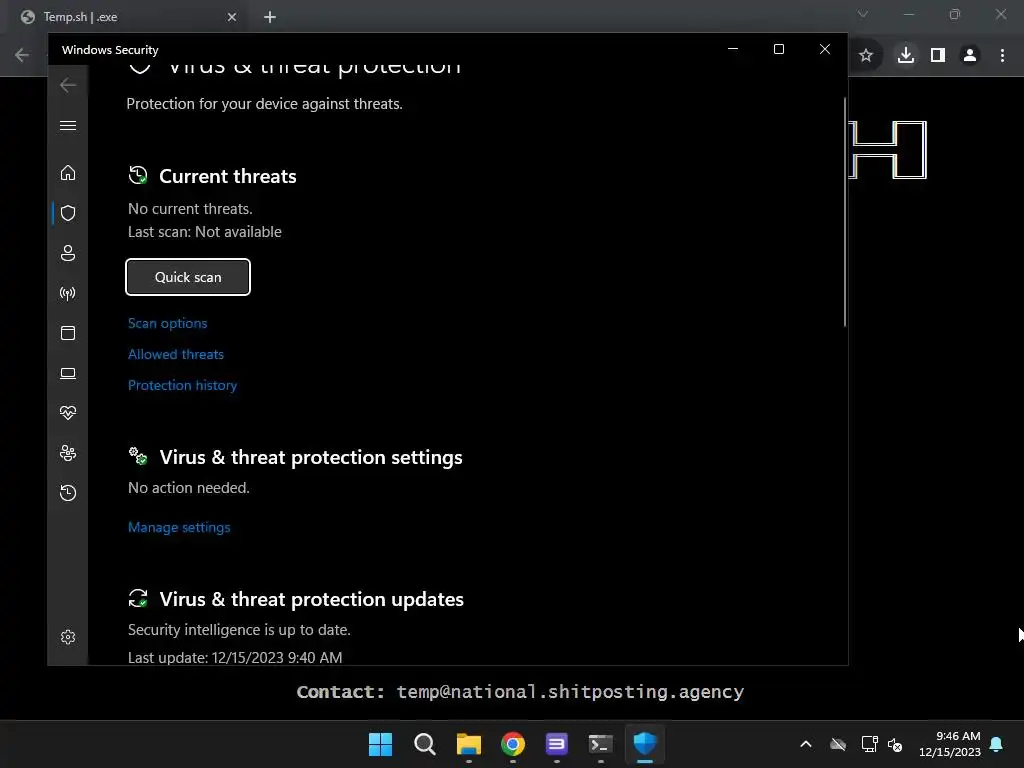Open the tab search chevron in Chrome
The width and height of the screenshot is (1024, 768).
[x=863, y=14]
